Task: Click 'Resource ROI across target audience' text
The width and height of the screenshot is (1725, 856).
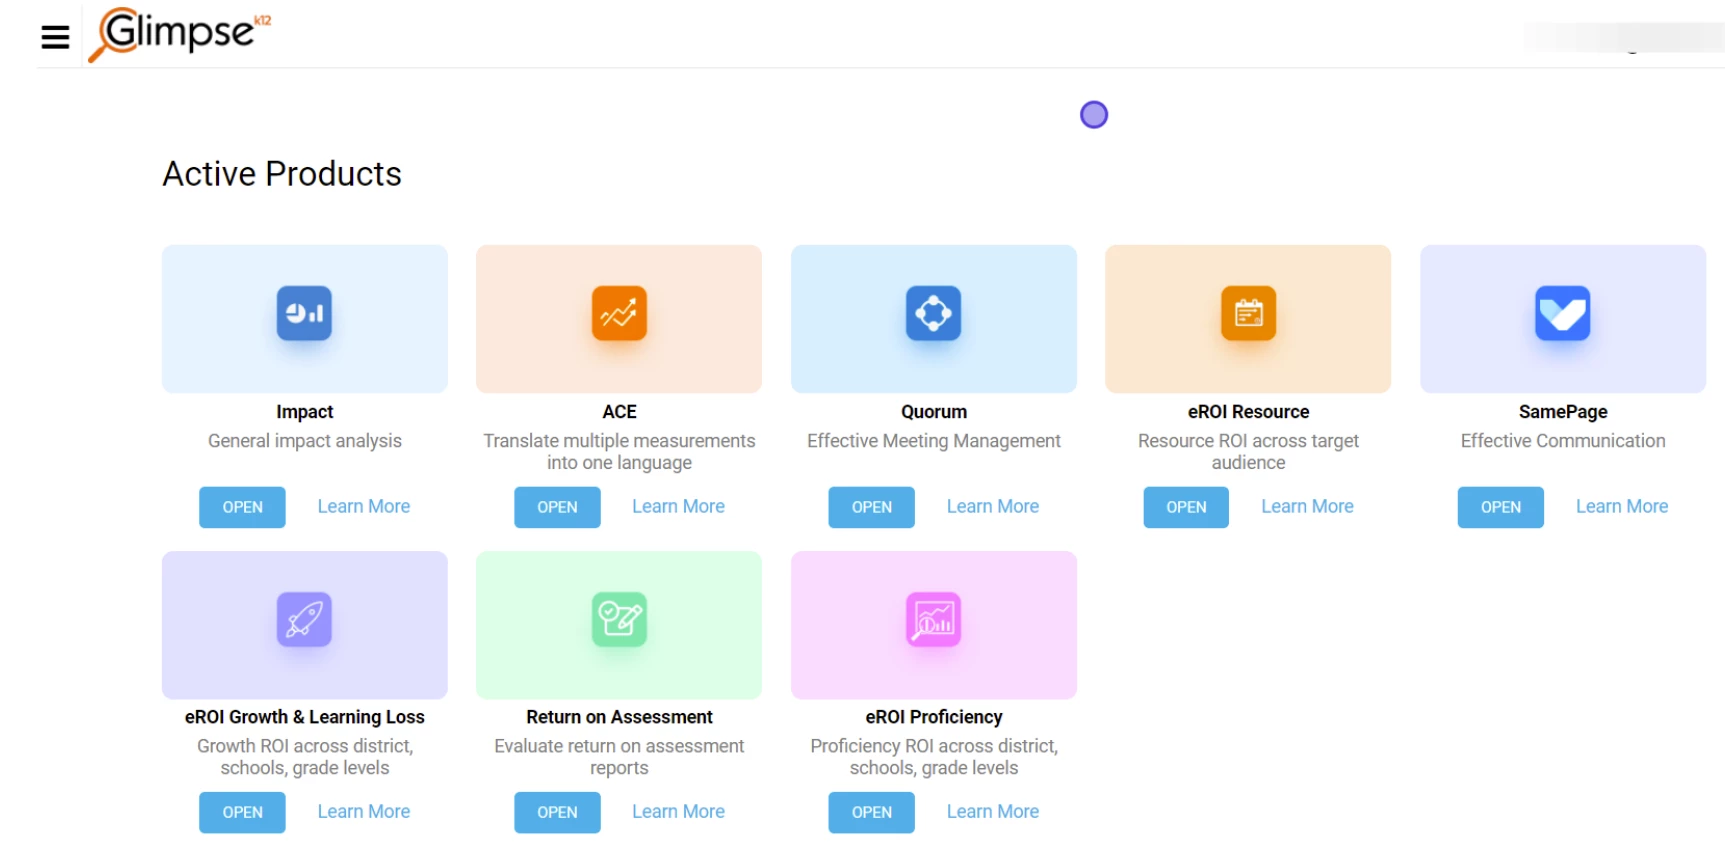Action: tap(1248, 452)
